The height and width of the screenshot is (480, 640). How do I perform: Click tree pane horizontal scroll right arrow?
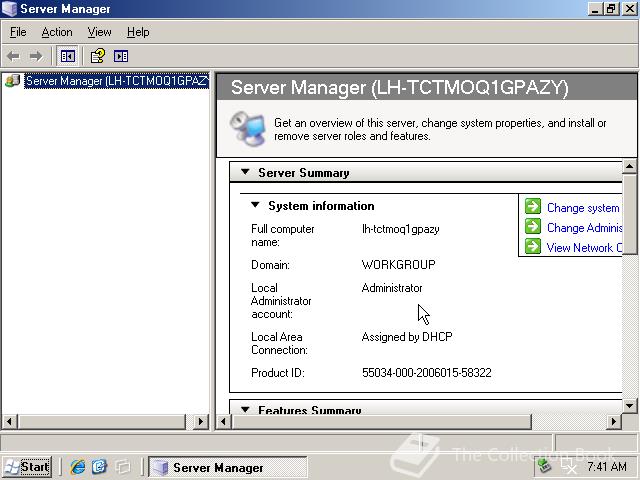[200, 421]
